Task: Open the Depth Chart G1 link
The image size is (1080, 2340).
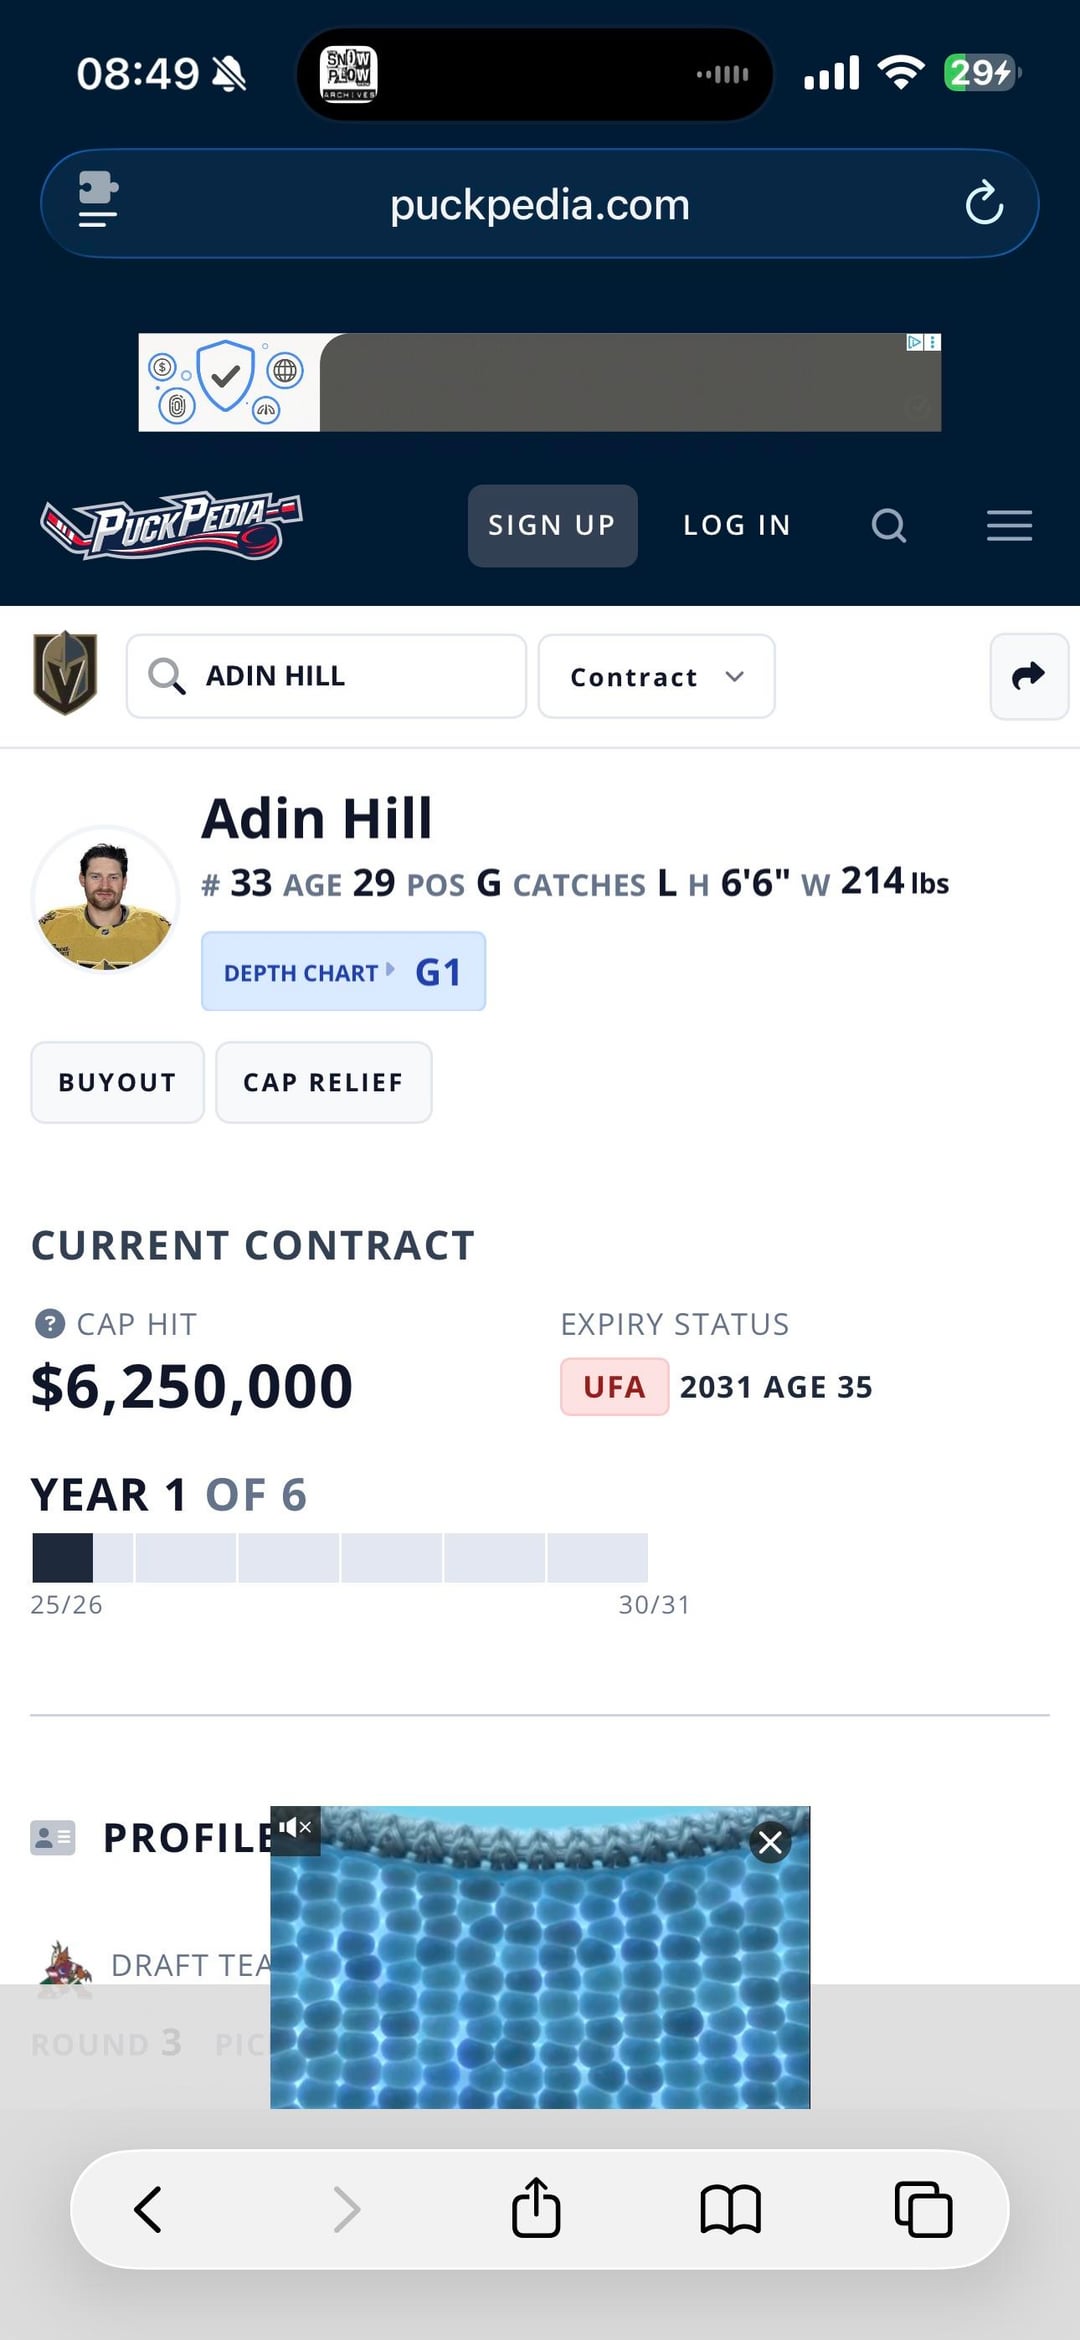Action: click(343, 972)
